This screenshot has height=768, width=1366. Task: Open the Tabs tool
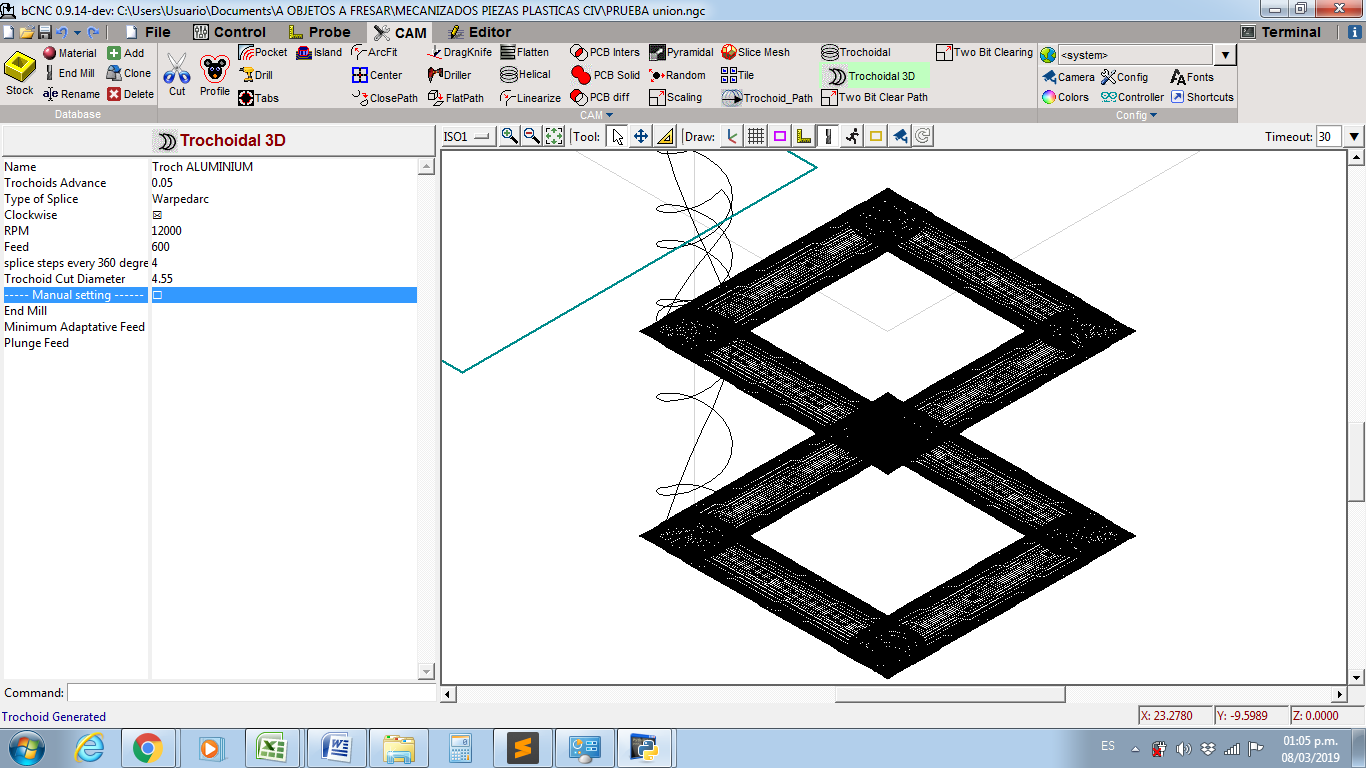click(259, 98)
